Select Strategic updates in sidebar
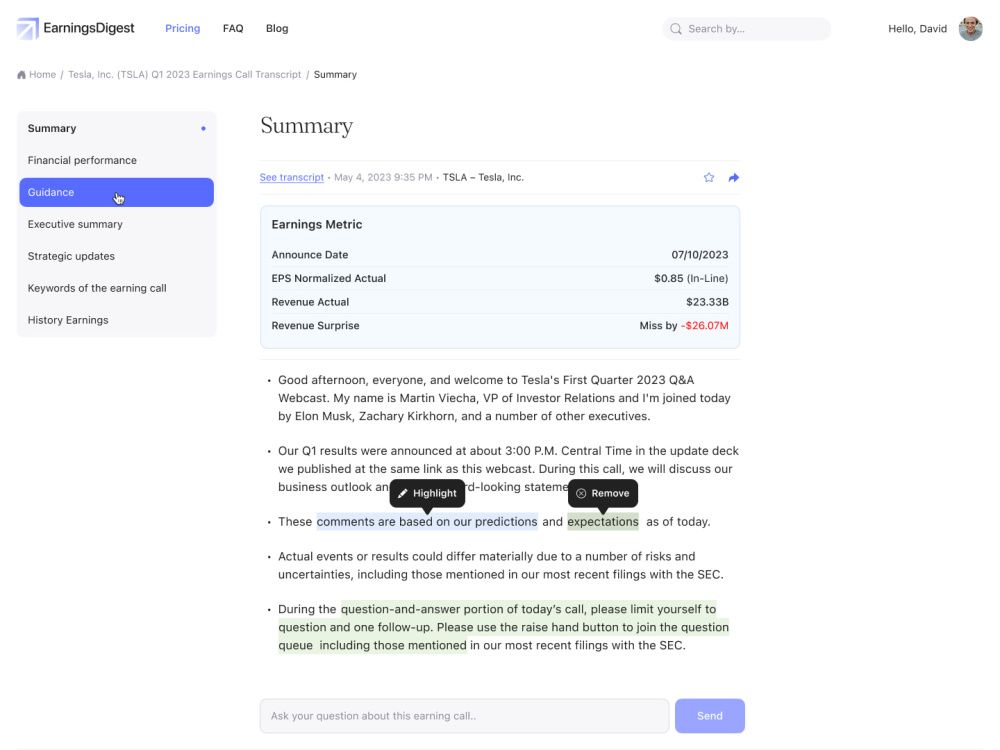The height and width of the screenshot is (750, 1000). click(117, 256)
